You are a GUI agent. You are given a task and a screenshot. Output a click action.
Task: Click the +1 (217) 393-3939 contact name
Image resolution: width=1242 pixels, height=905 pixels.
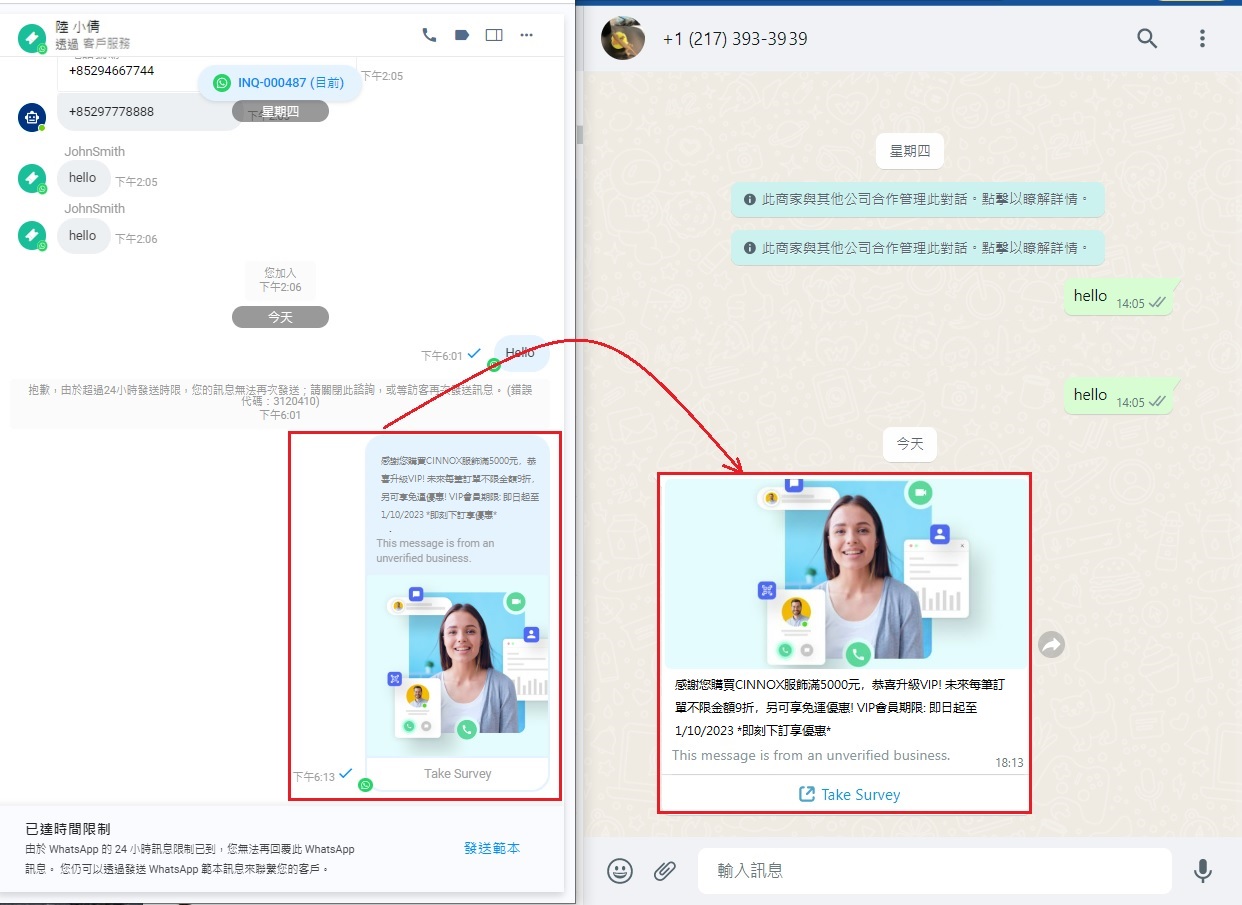tap(735, 39)
